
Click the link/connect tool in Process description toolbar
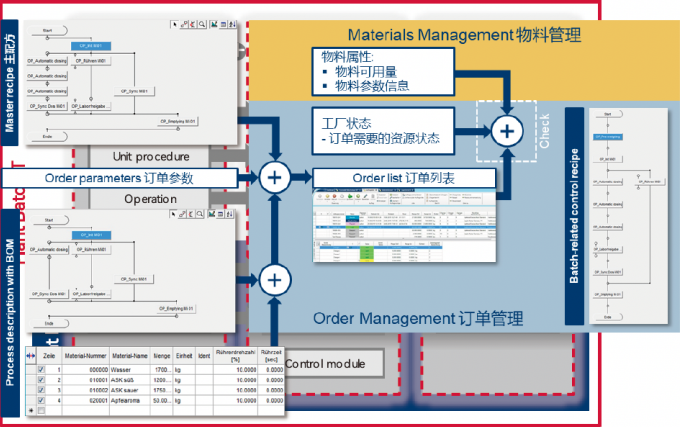coord(182,214)
